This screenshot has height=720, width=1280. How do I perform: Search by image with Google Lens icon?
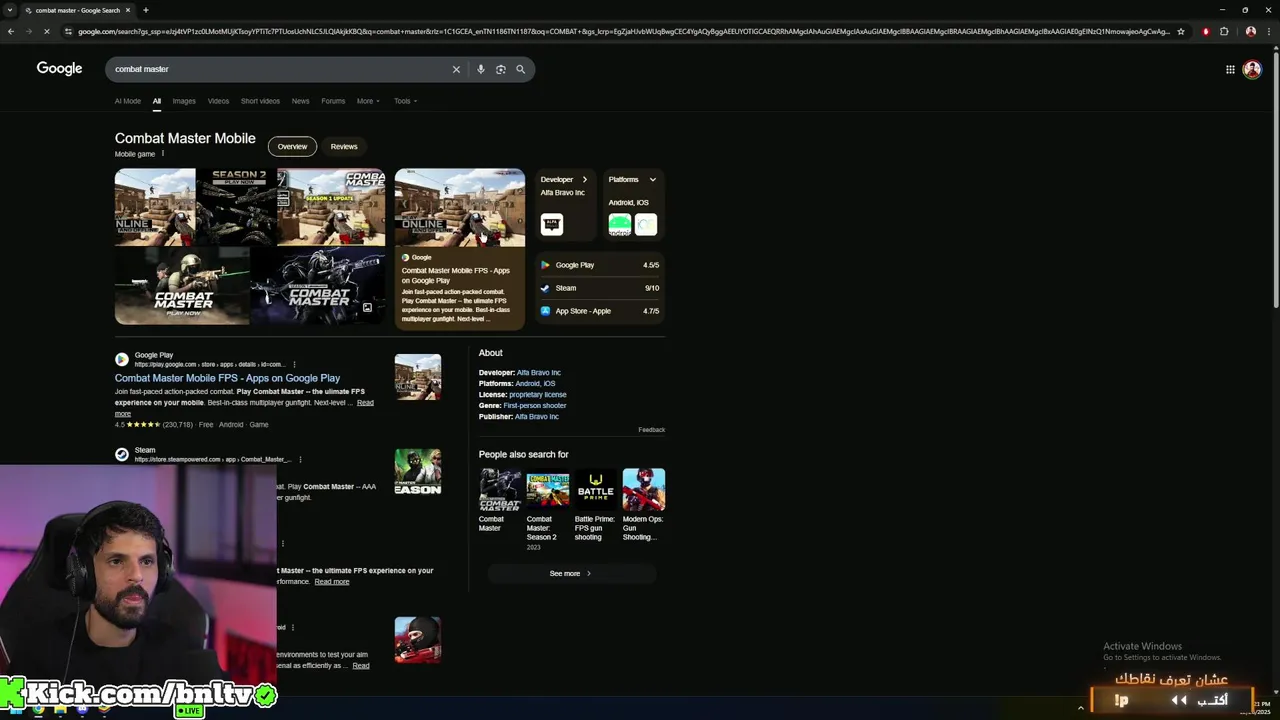tap(501, 69)
